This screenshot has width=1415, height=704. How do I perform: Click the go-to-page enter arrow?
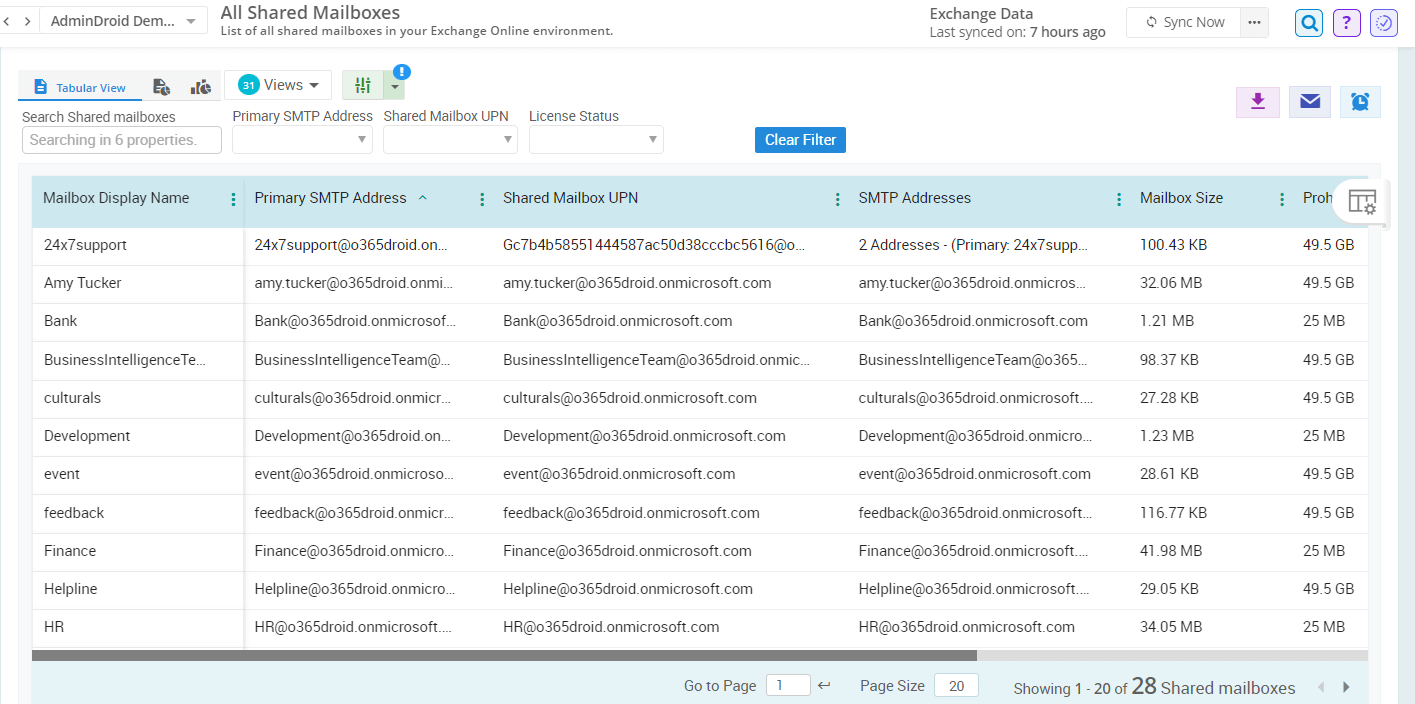click(824, 686)
